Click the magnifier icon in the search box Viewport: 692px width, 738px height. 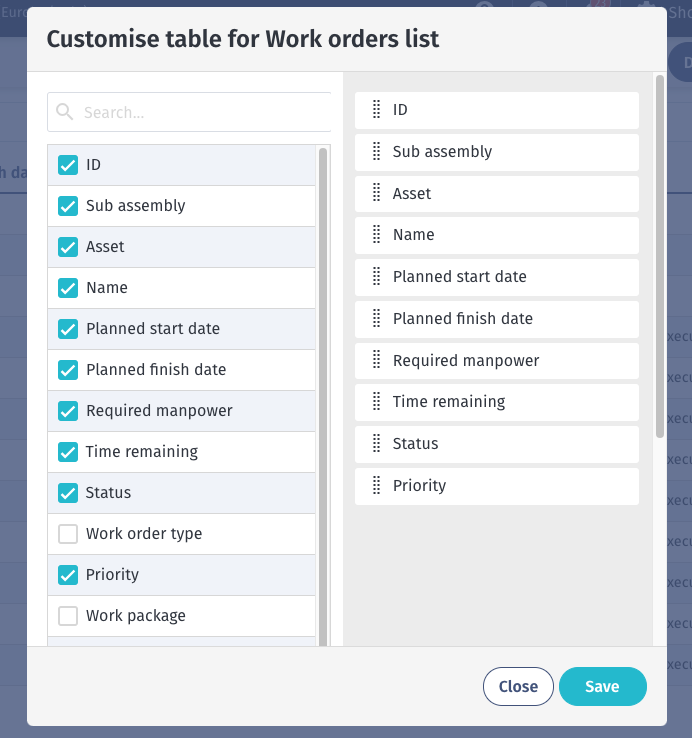(x=64, y=112)
